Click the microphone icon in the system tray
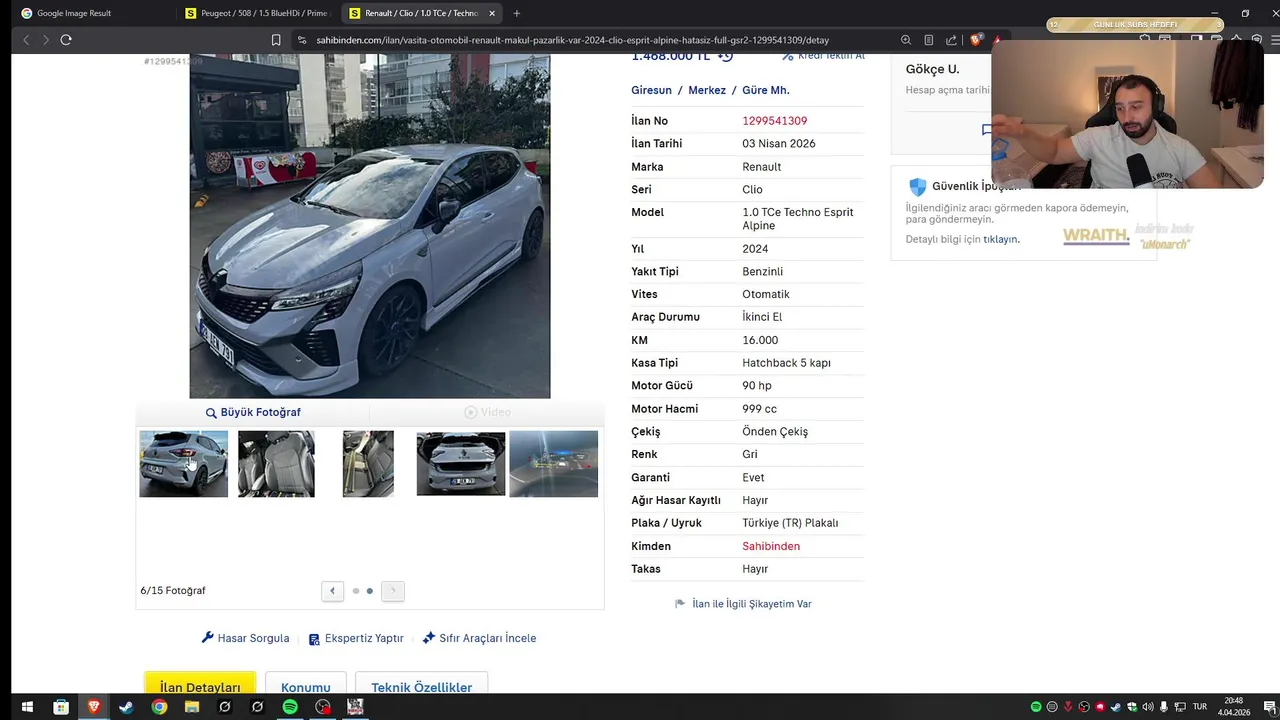This screenshot has height=720, width=1280. tap(1164, 707)
